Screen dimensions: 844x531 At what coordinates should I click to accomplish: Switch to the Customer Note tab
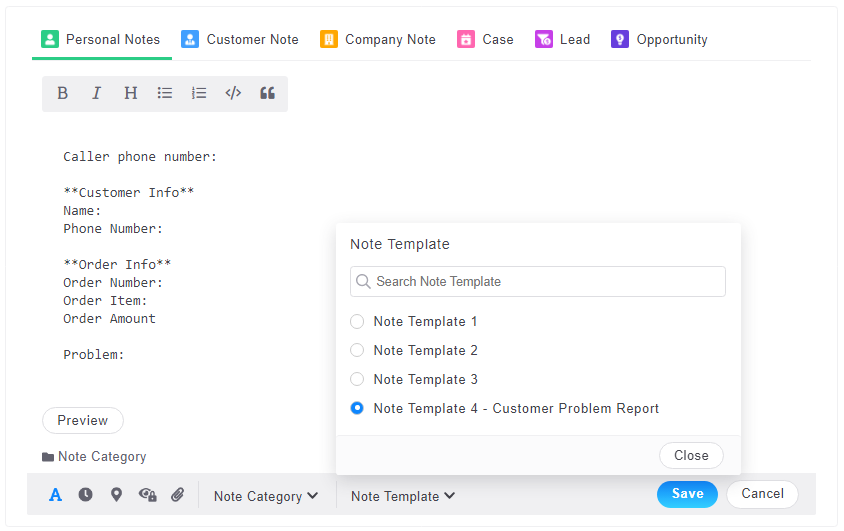click(x=240, y=40)
